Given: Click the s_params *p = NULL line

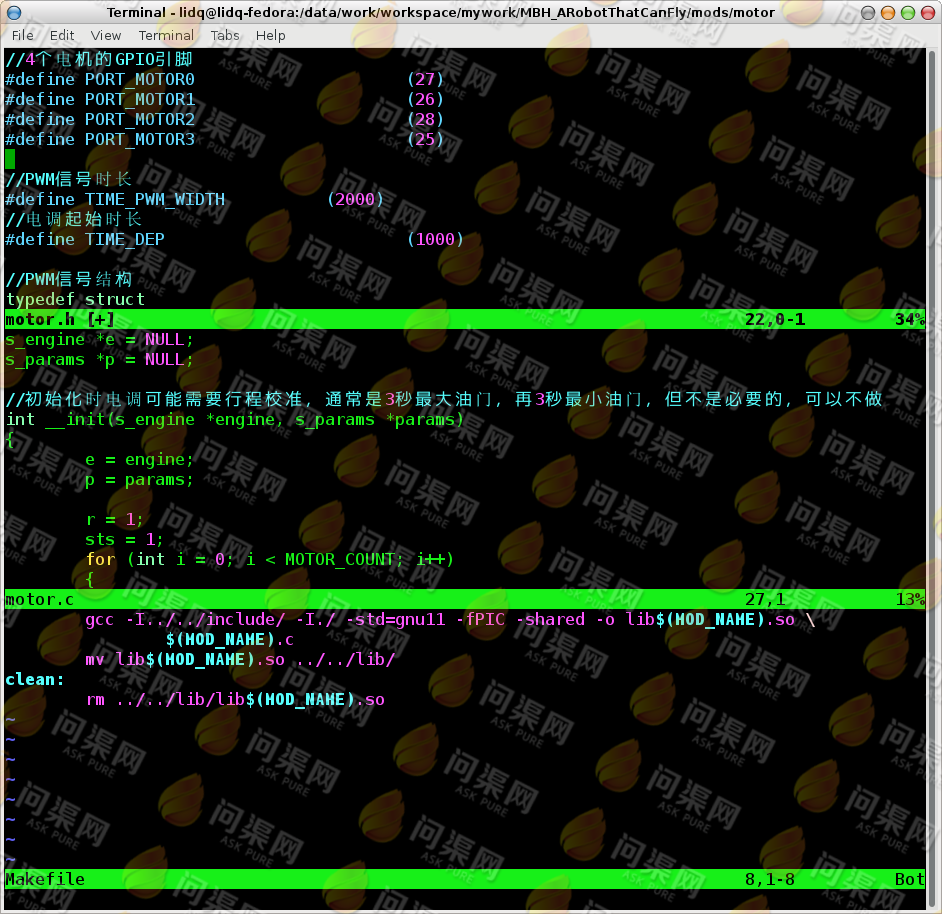Looking at the screenshot, I should pyautogui.click(x=99, y=359).
